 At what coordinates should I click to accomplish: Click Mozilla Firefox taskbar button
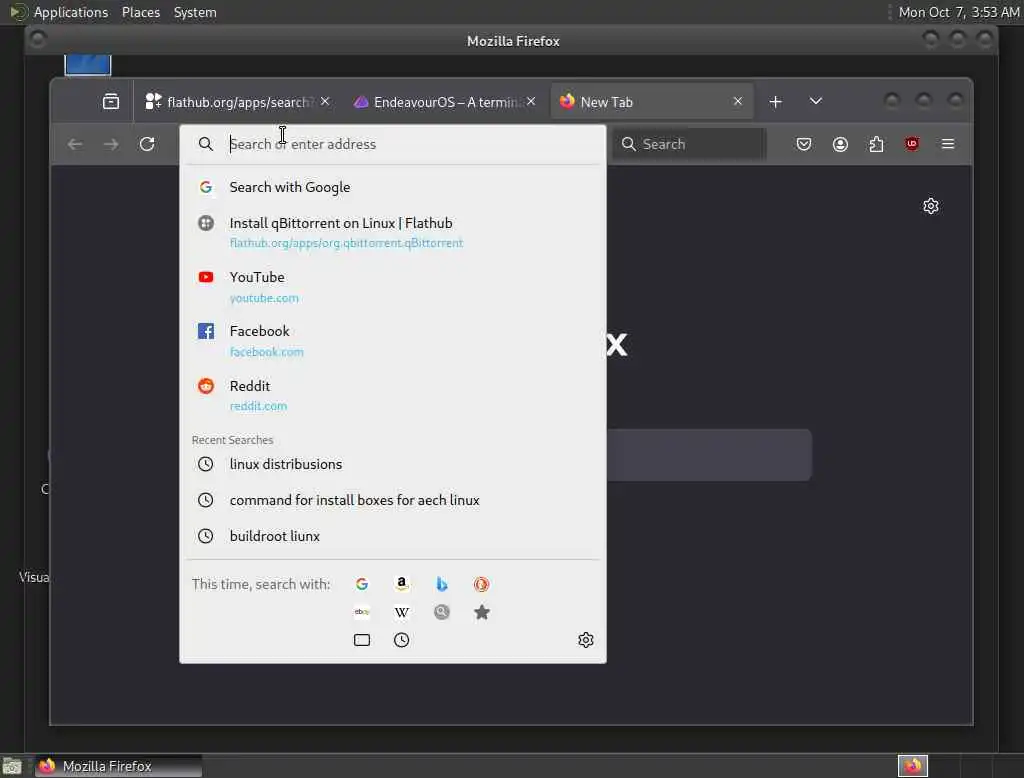coord(118,766)
